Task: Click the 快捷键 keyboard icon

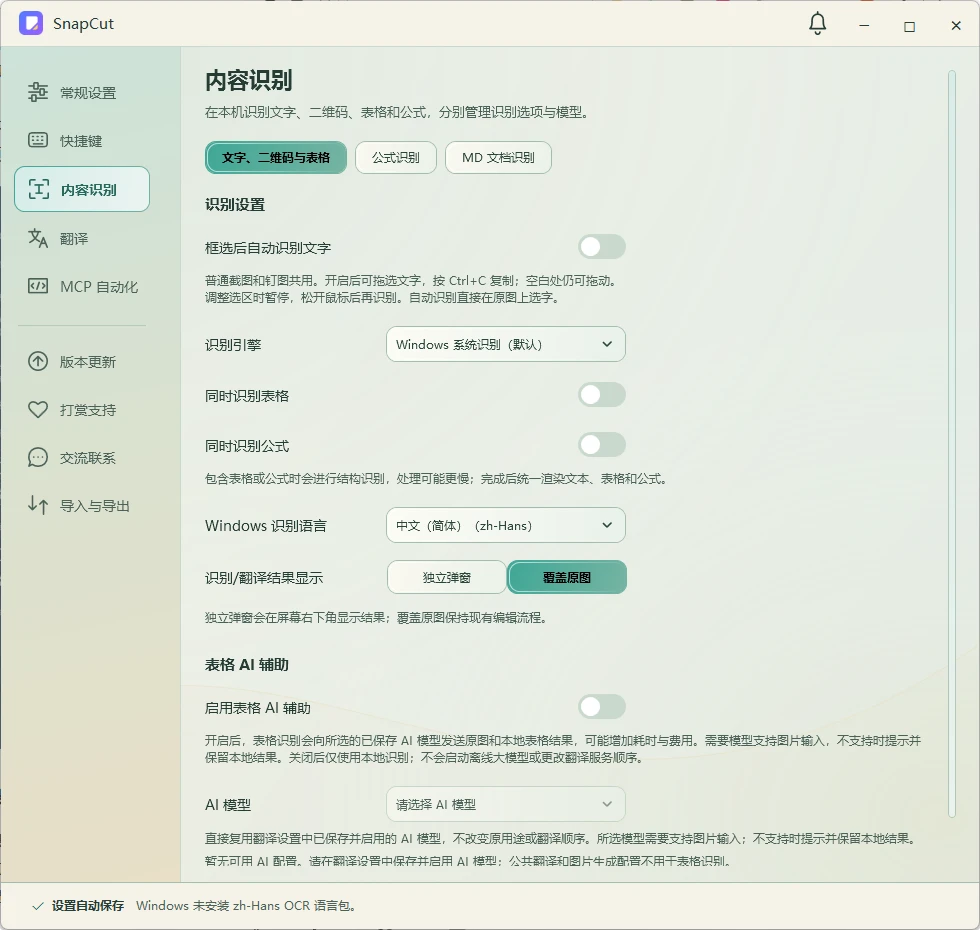Action: [38, 140]
